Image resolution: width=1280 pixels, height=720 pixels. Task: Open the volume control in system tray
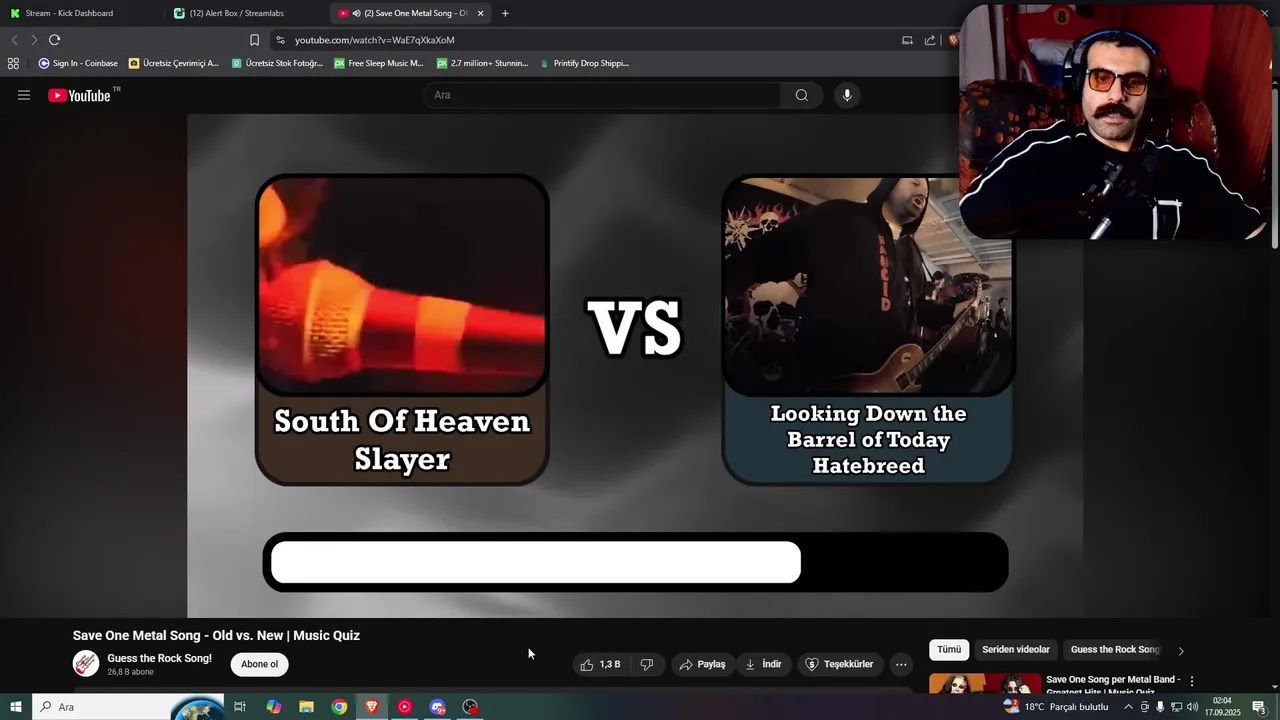(1192, 707)
